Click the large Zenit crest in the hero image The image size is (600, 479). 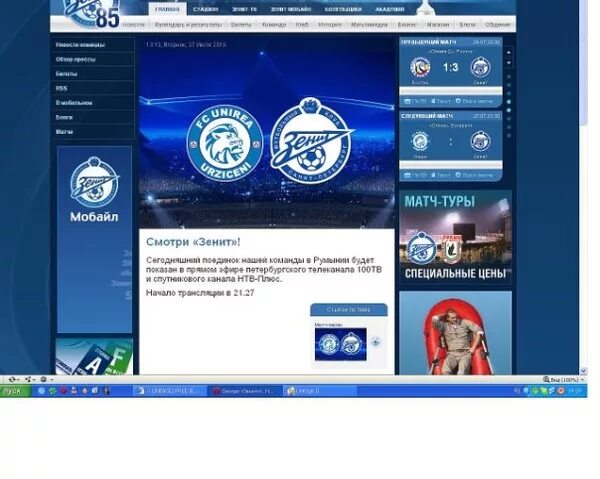coord(311,140)
